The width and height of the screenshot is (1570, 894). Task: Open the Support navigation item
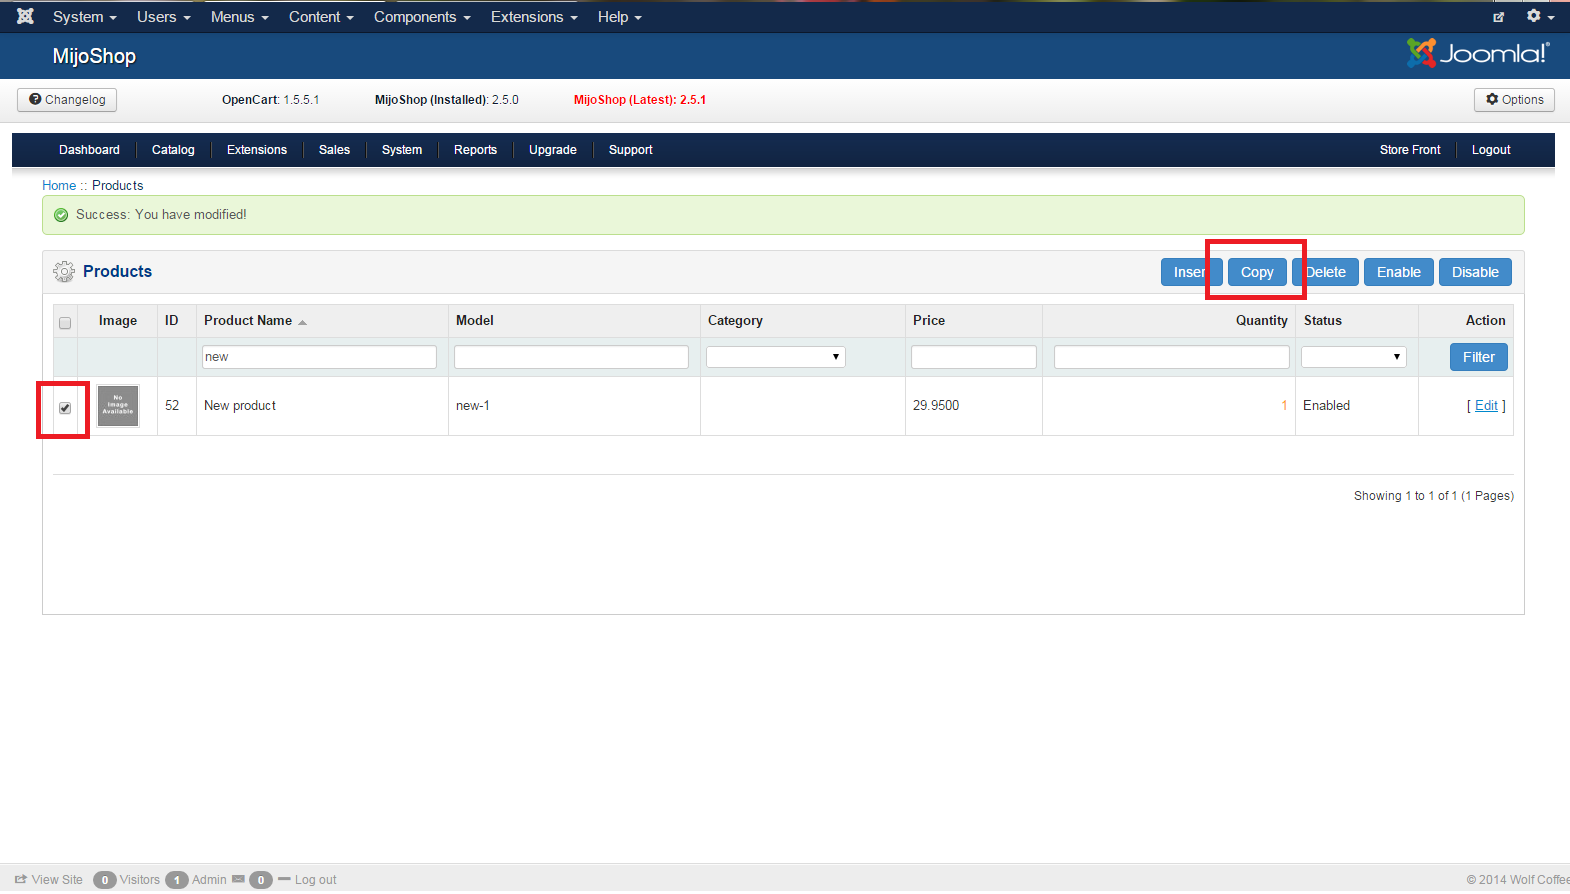point(630,150)
